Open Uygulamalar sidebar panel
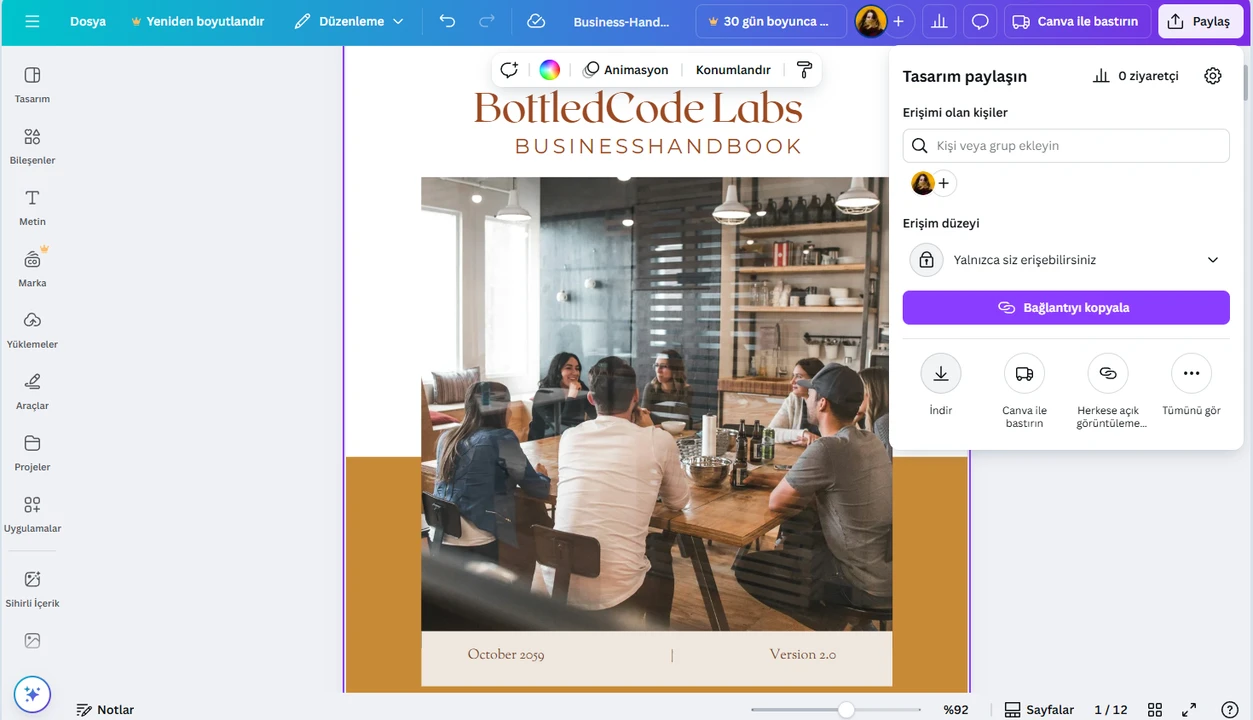Screen dimensions: 1253x720 point(32,514)
